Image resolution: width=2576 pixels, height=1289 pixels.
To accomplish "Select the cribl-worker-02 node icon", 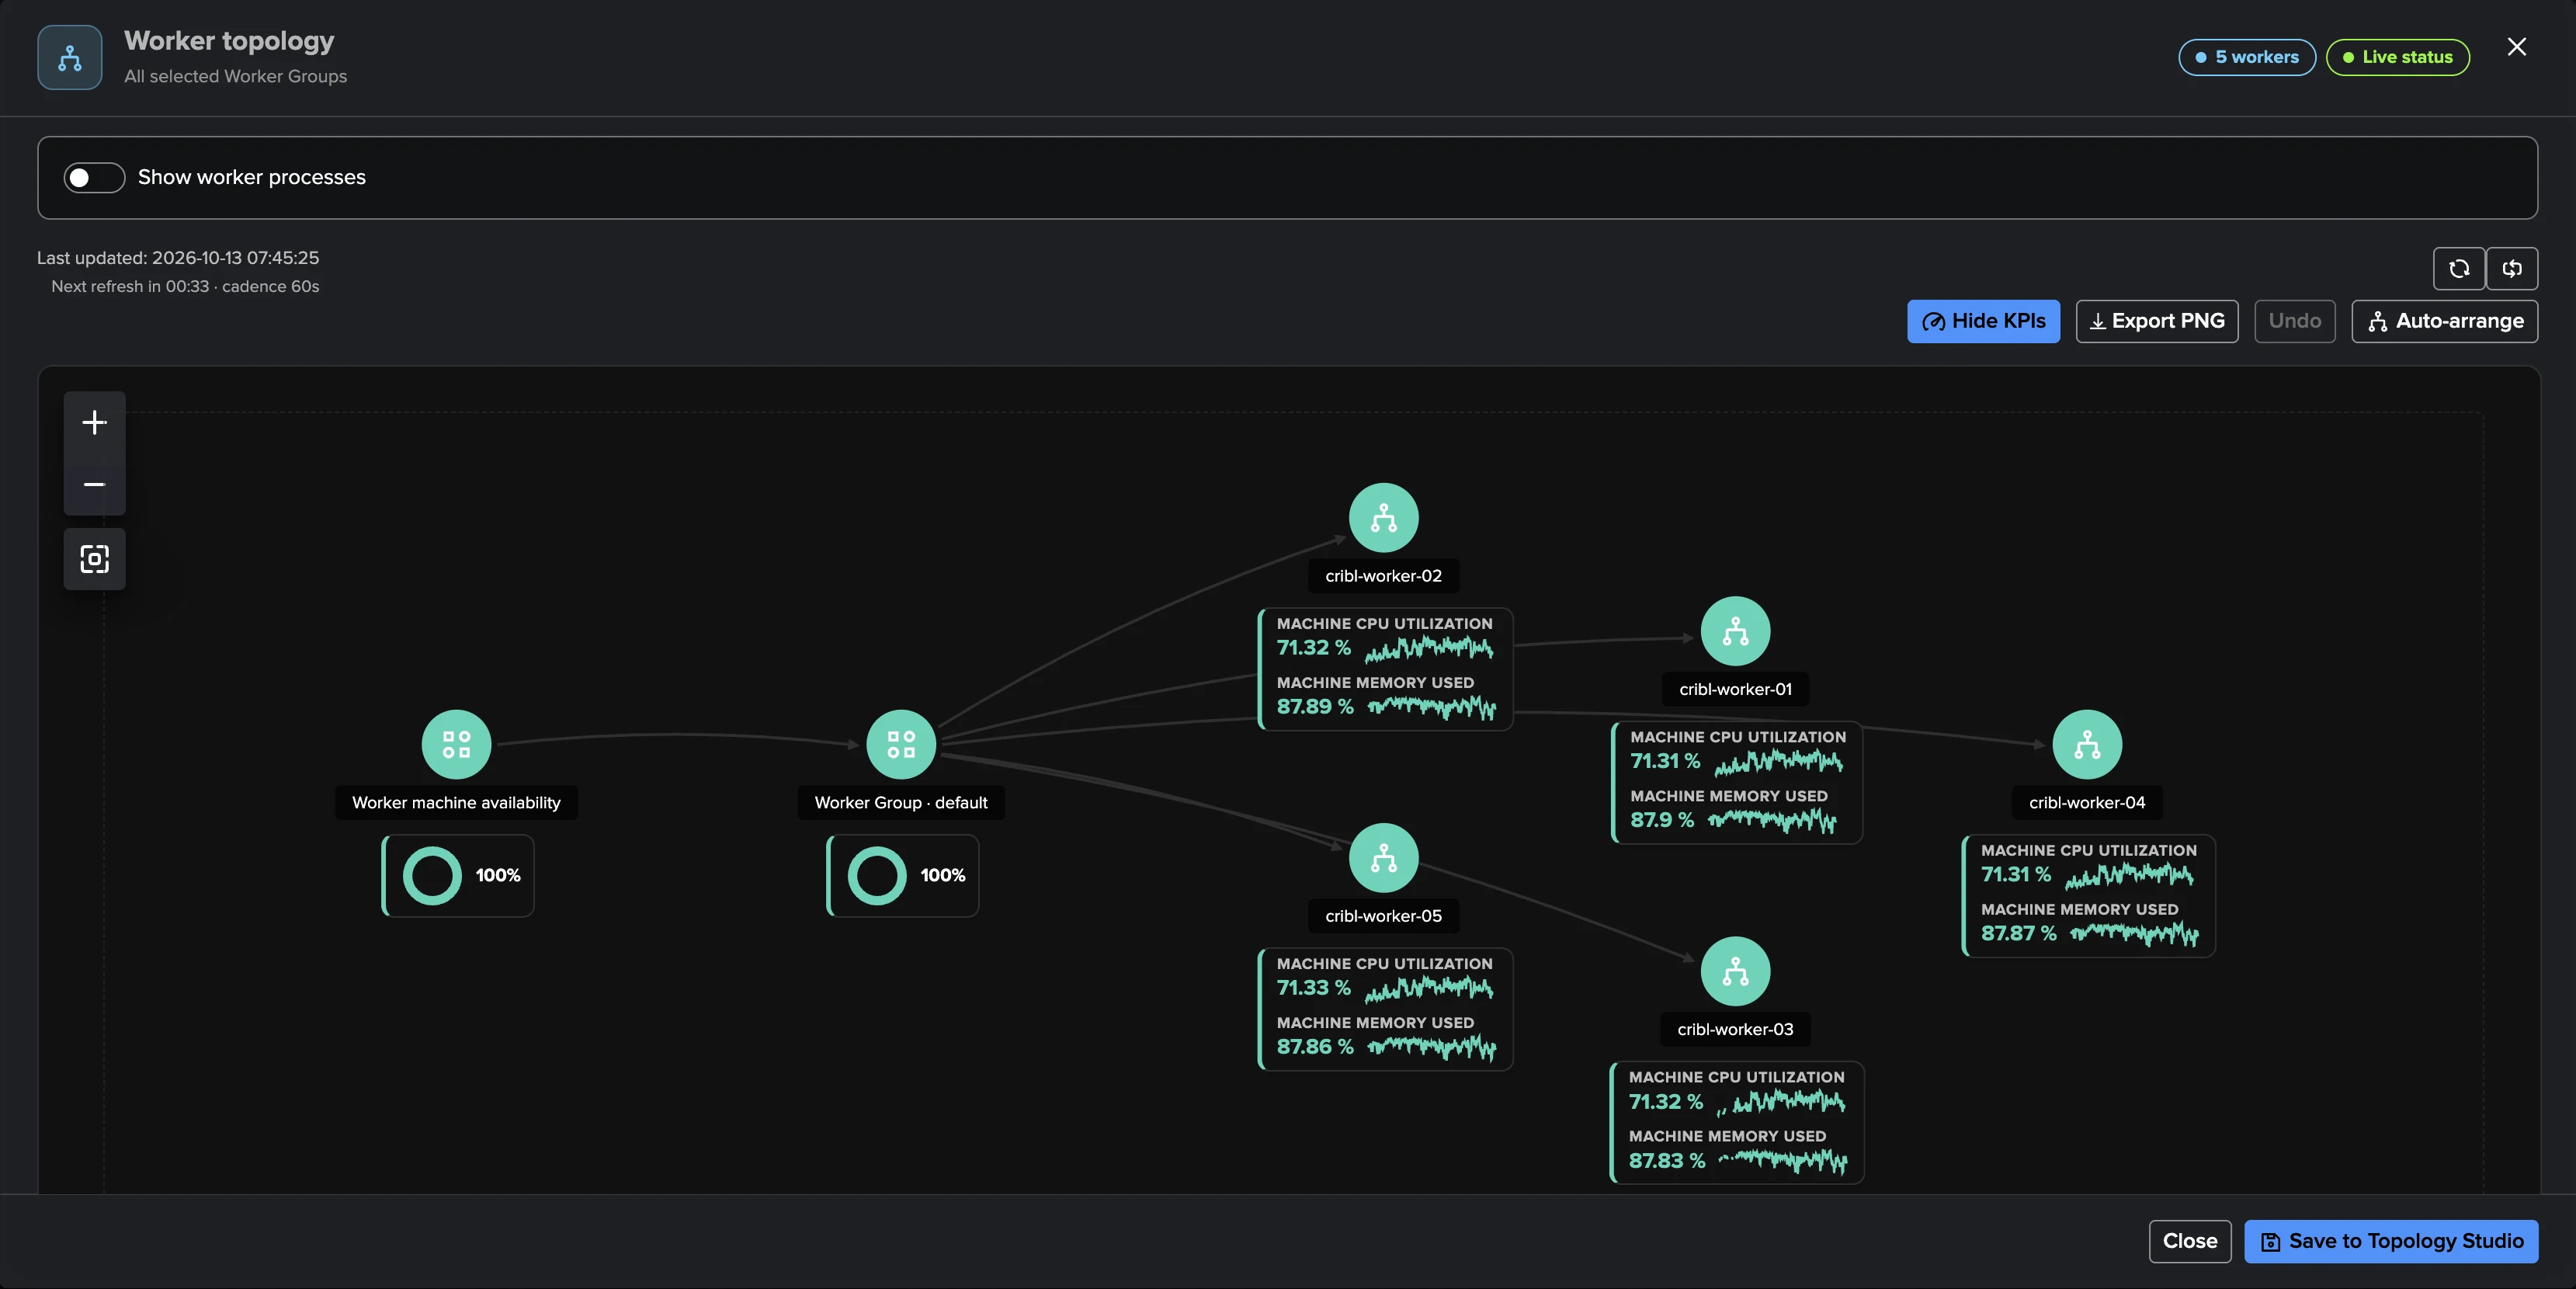I will pos(1384,518).
